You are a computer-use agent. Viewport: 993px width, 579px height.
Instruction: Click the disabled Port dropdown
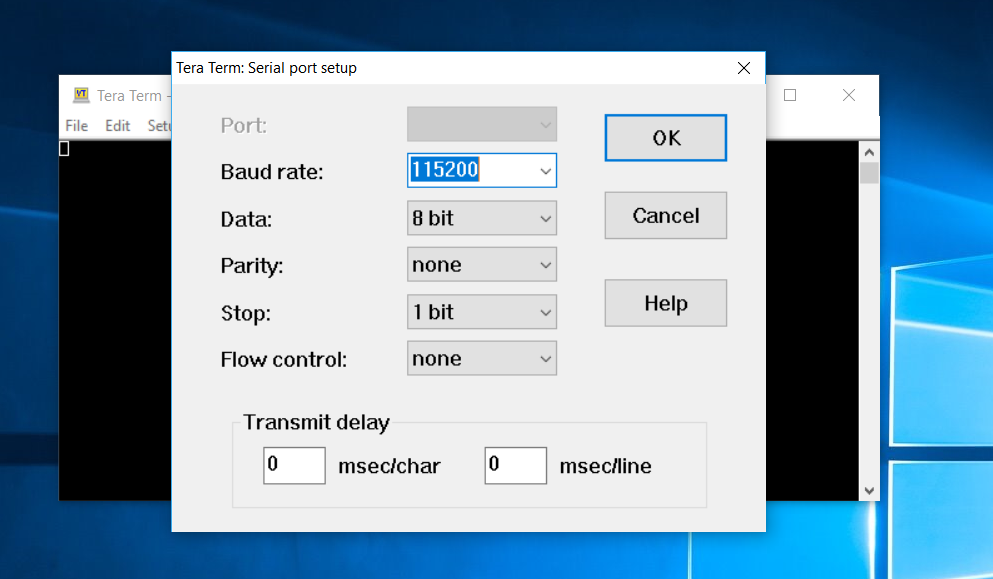(482, 124)
